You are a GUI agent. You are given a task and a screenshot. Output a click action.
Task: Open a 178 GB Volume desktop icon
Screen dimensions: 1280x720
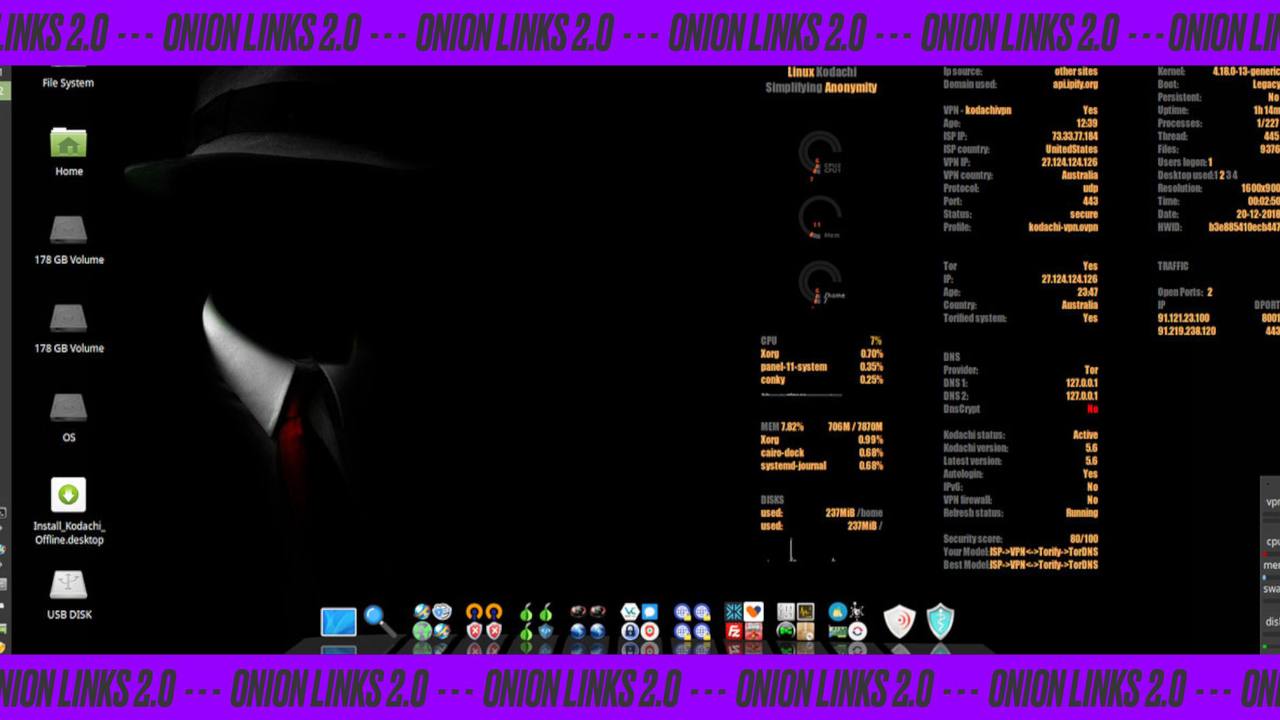click(x=68, y=230)
